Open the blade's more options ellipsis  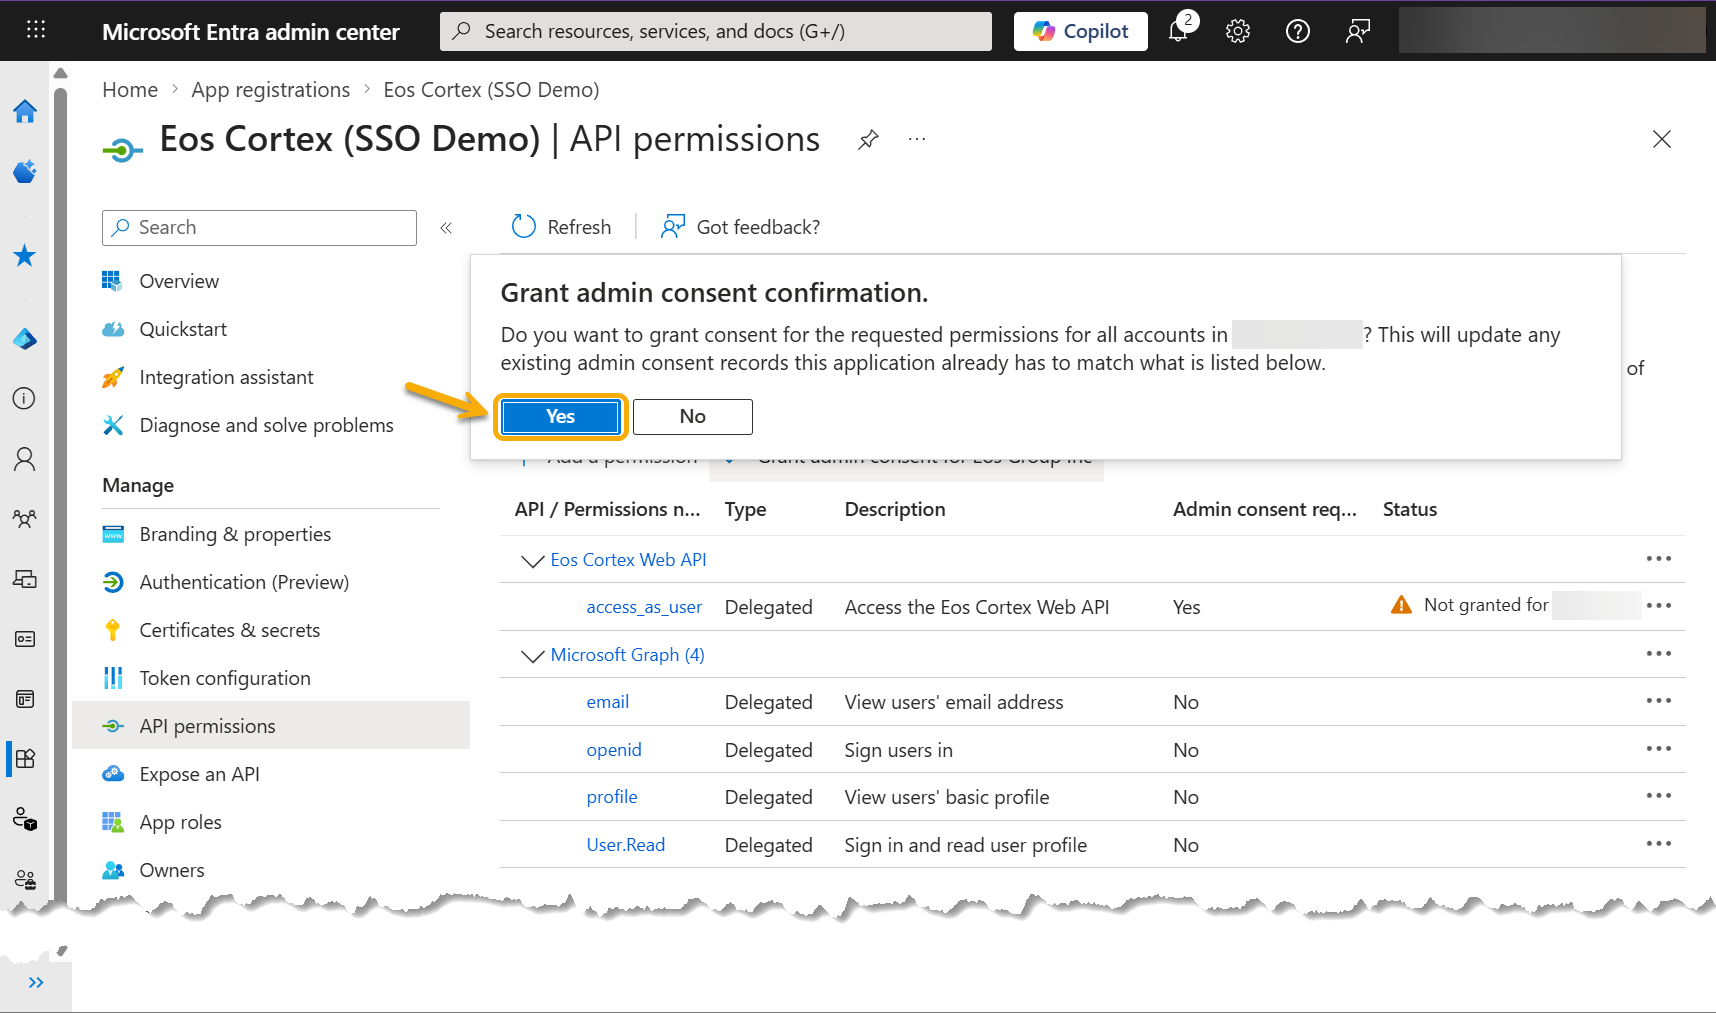point(917,140)
